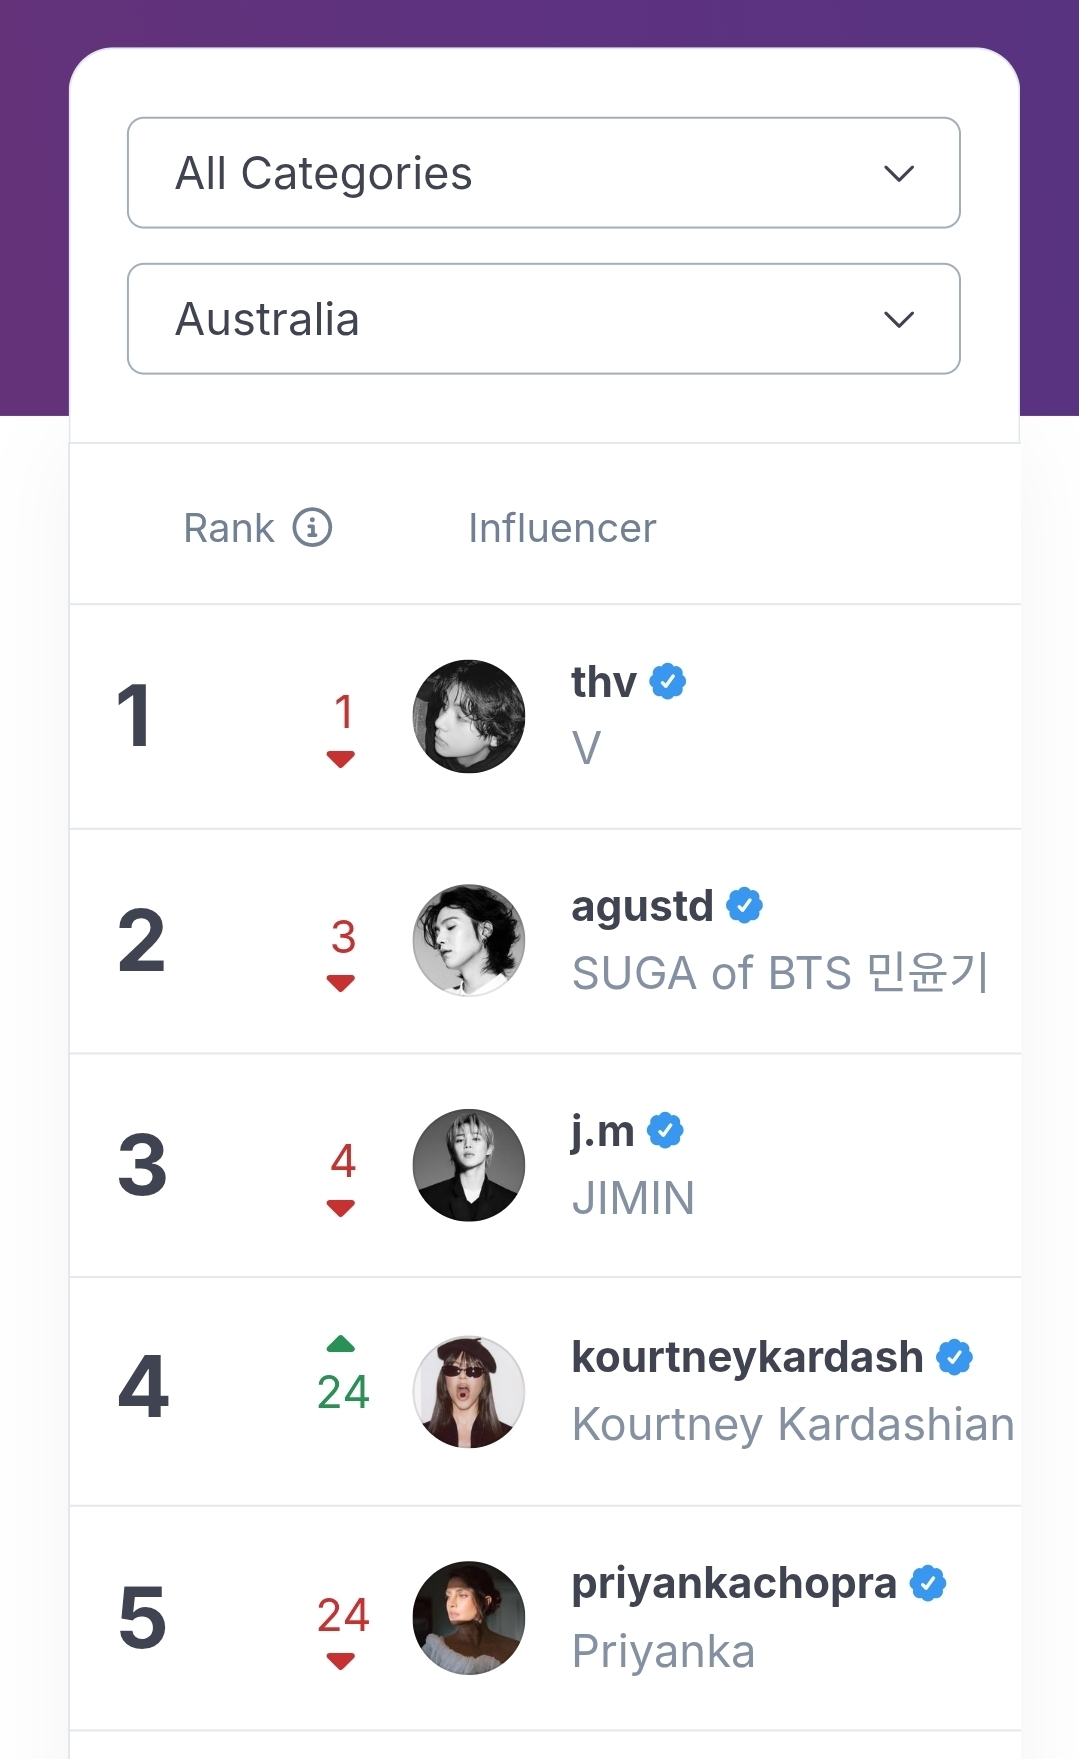Image resolution: width=1079 pixels, height=1759 pixels.
Task: Click Kourtney Kardashian's profile picture
Action: click(x=469, y=1391)
